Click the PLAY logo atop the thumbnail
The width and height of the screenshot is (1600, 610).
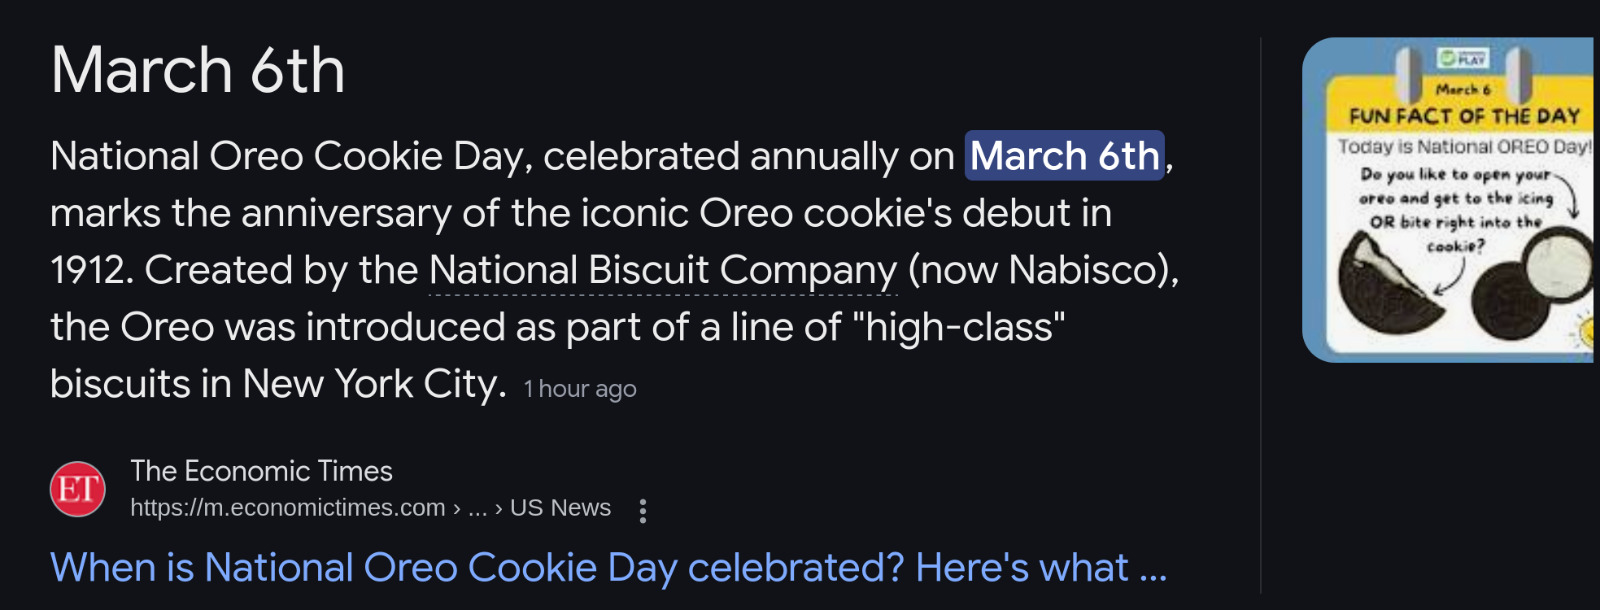(x=1463, y=58)
